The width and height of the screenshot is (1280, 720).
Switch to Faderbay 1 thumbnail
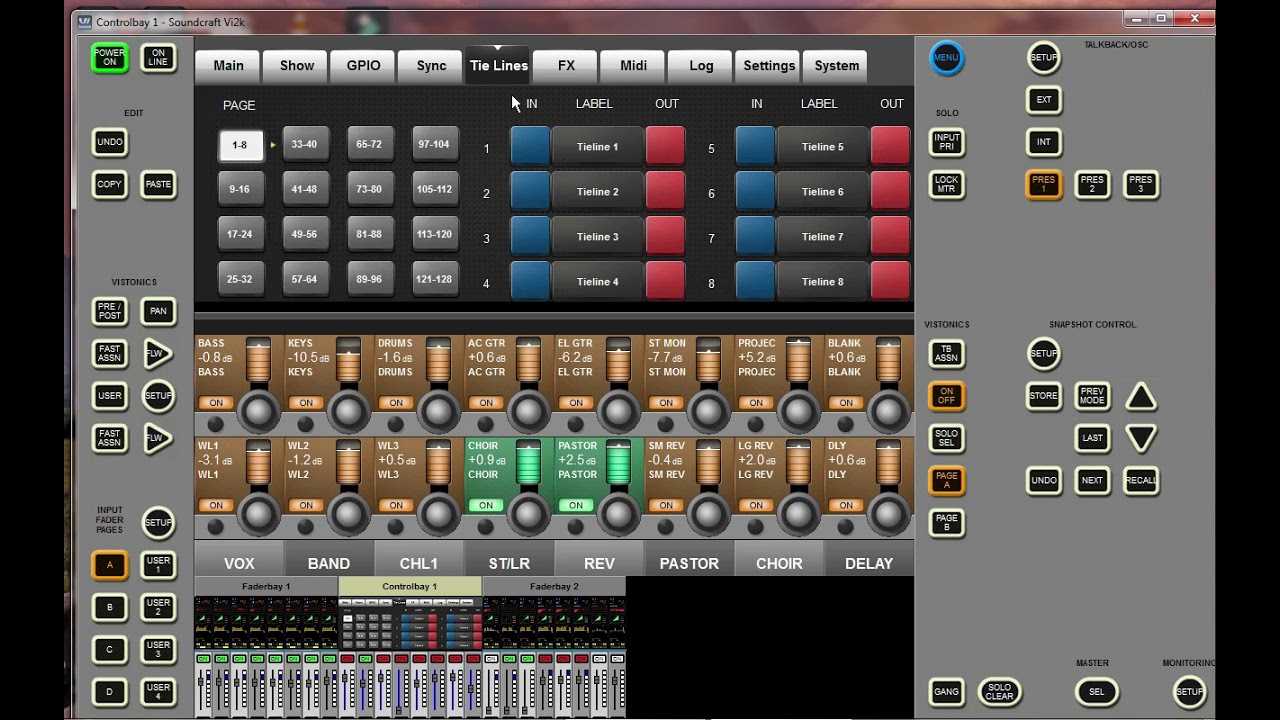pyautogui.click(x=266, y=647)
